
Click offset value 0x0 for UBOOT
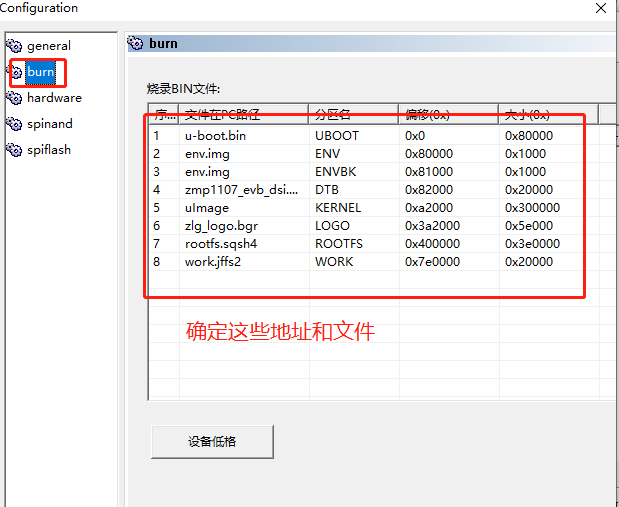click(415, 136)
